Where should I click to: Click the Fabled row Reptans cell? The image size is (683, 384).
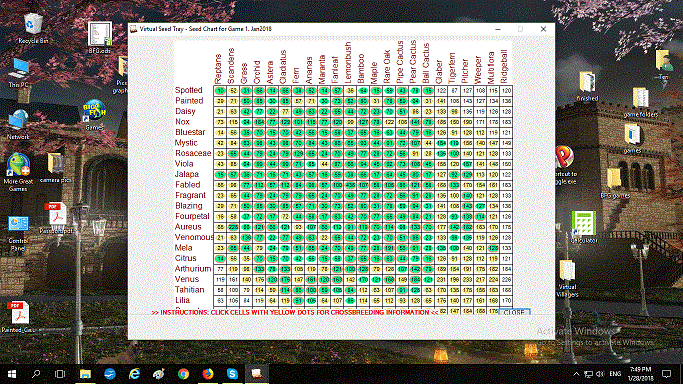220,185
